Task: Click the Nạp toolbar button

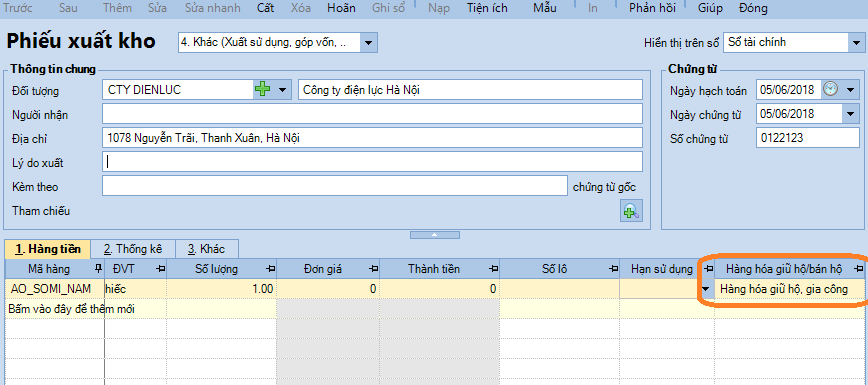Action: (x=439, y=8)
